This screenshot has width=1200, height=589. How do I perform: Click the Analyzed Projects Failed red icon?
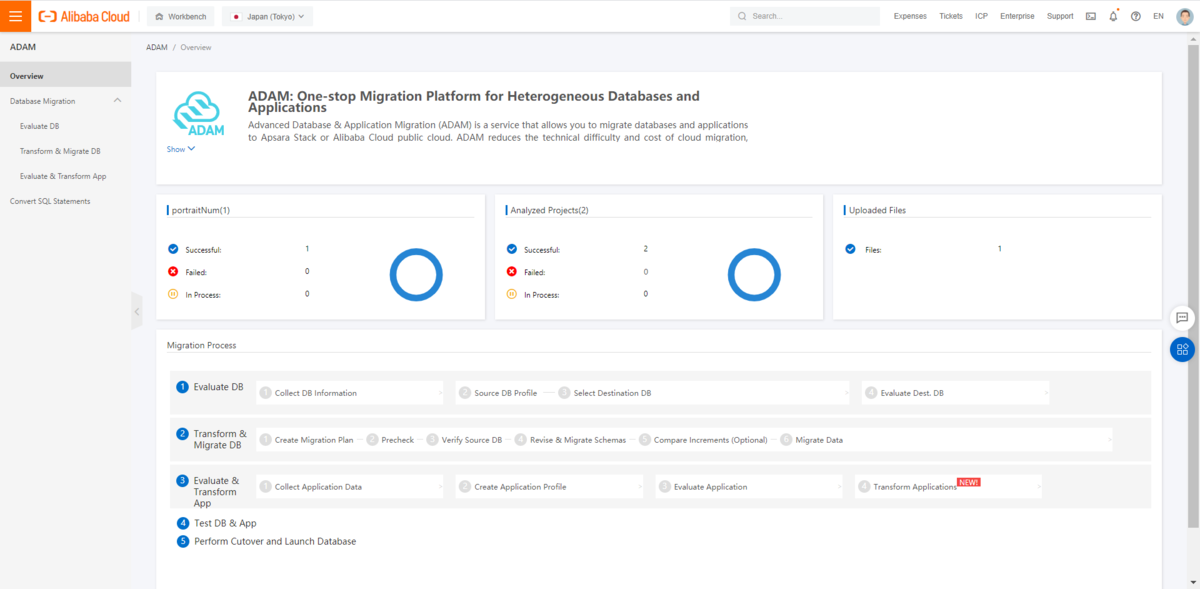click(512, 271)
